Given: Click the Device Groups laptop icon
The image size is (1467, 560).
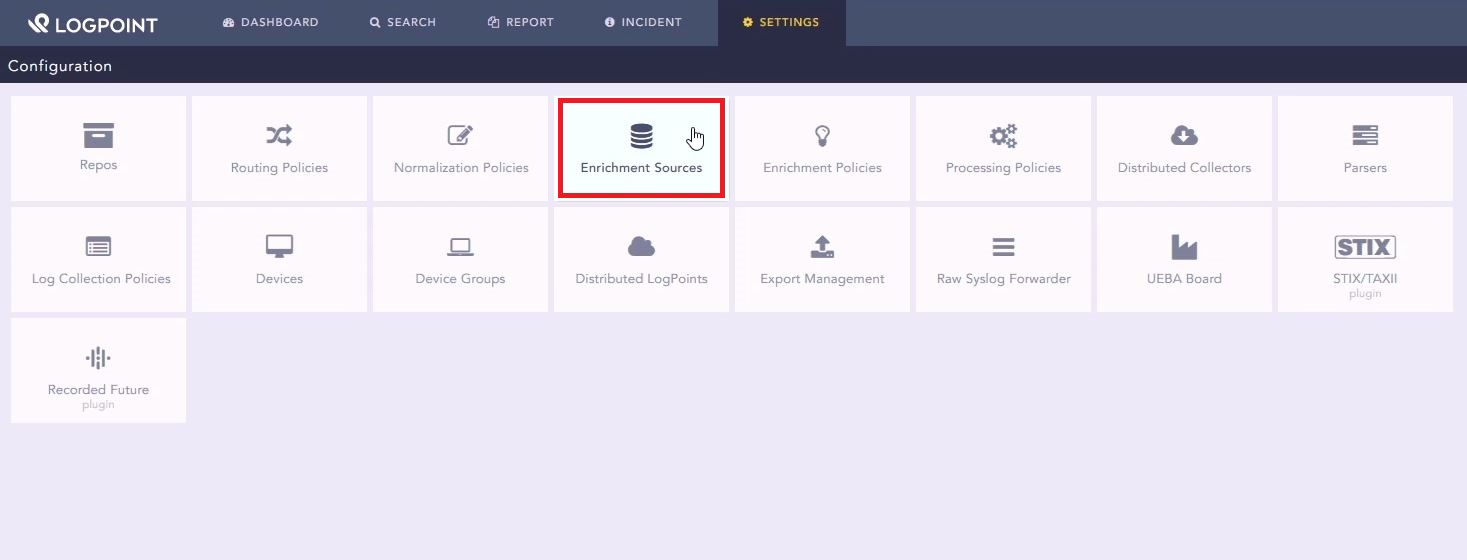Looking at the screenshot, I should (460, 247).
